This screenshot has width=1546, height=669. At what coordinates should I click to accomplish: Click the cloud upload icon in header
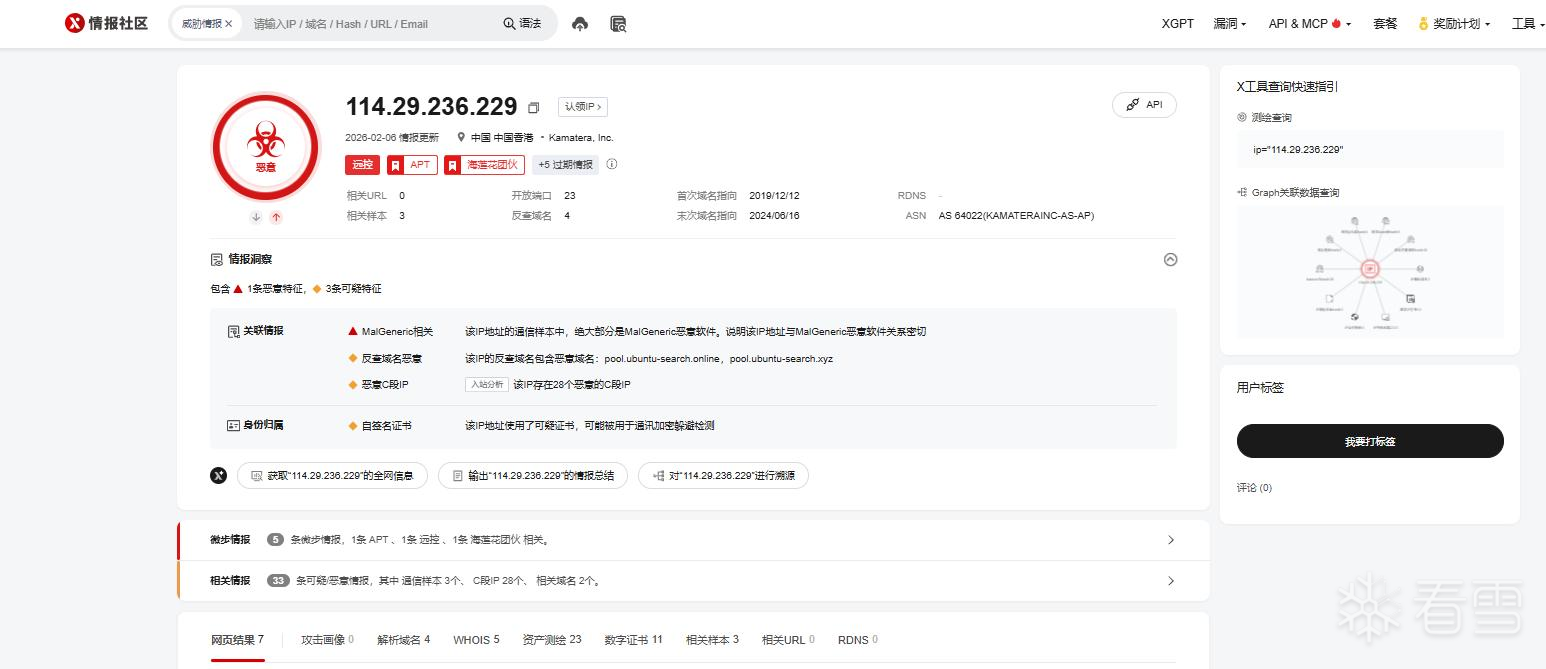[580, 24]
